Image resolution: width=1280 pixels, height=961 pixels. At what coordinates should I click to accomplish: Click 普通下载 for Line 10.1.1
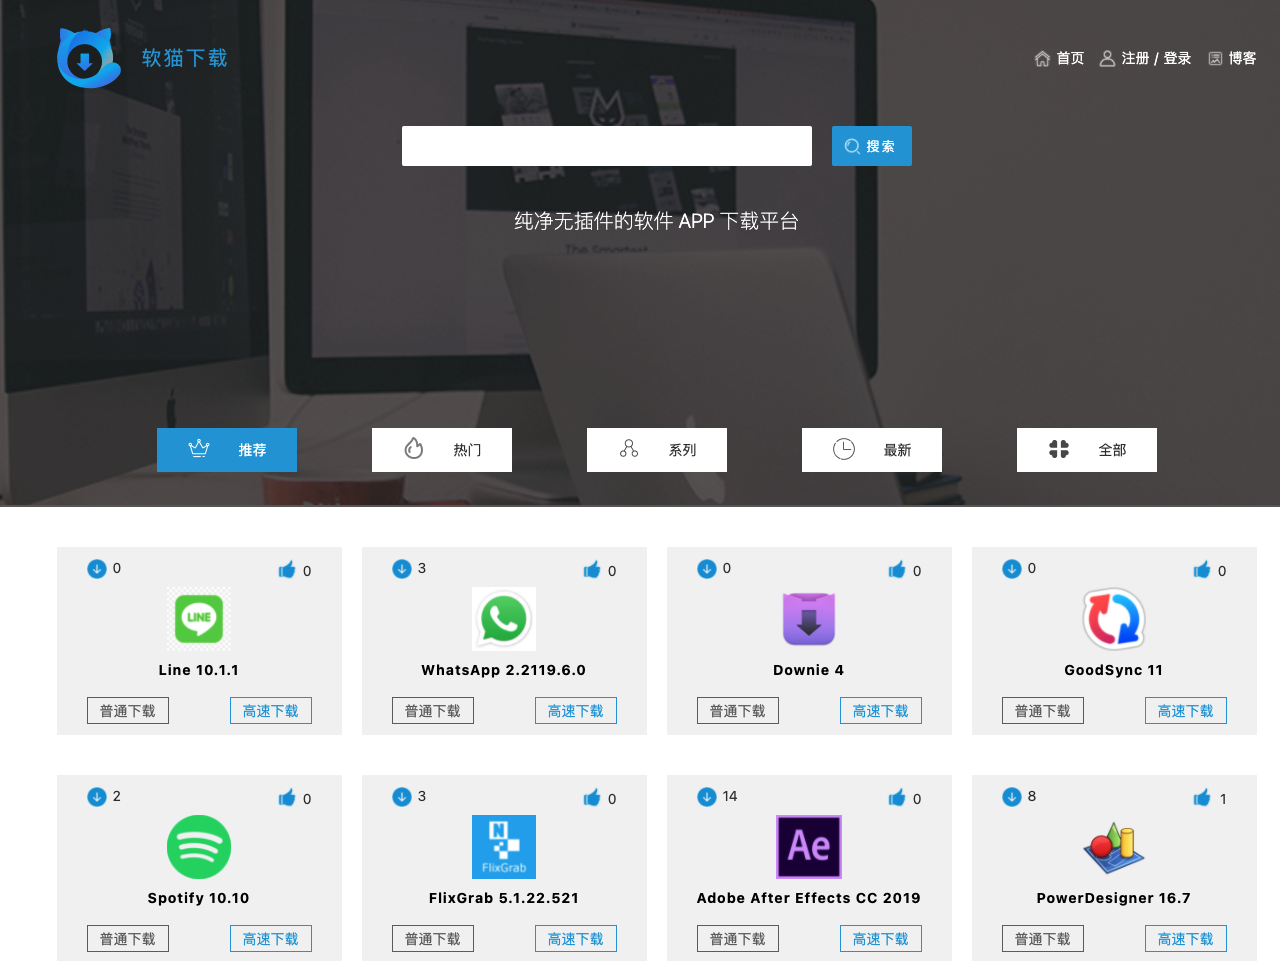pos(128,711)
